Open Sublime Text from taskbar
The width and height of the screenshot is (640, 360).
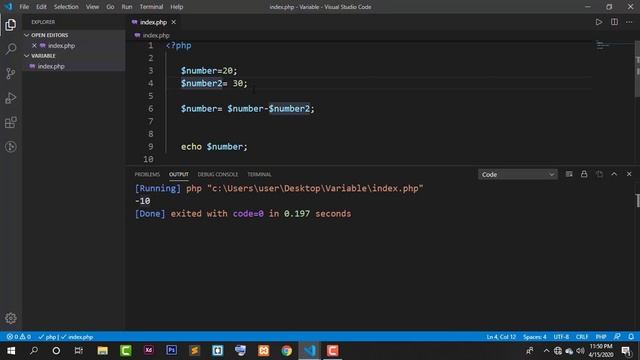(195, 351)
